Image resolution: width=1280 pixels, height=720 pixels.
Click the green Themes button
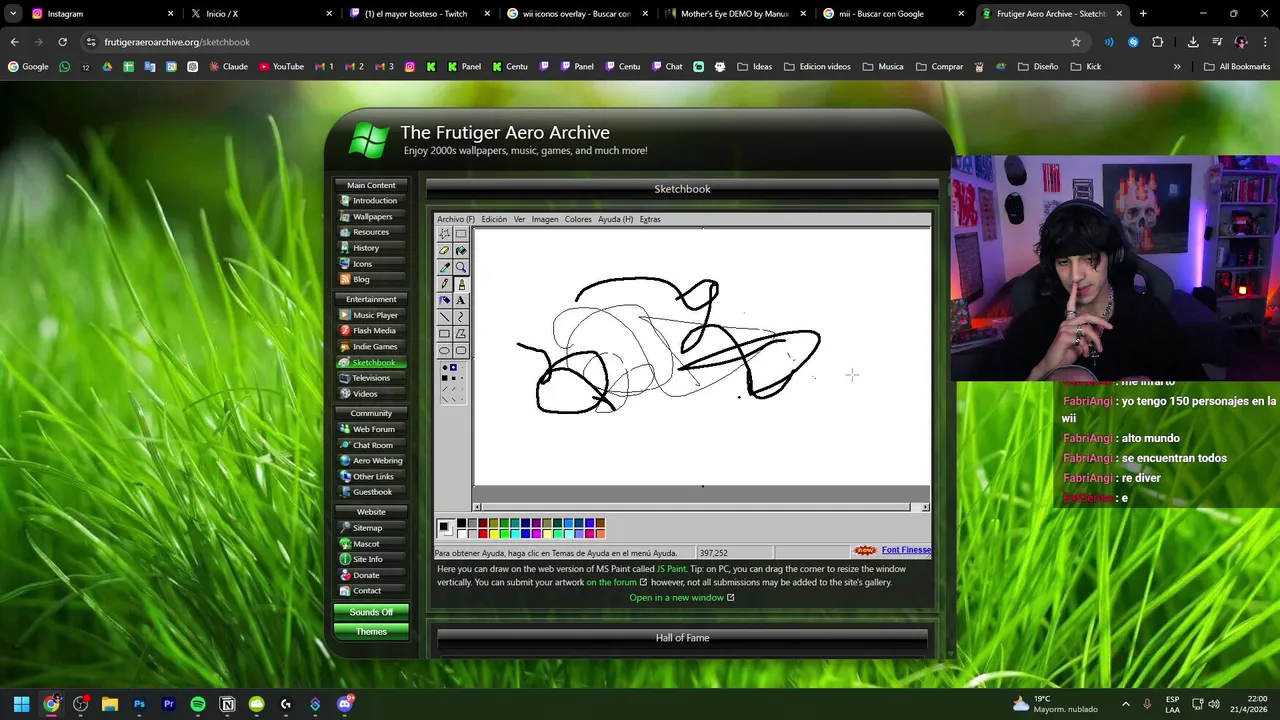371,632
